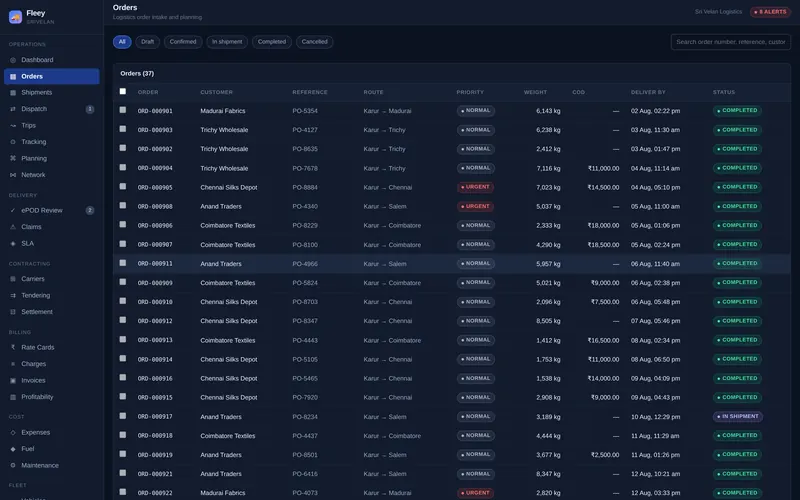Open the 8 ALERTS badge
Screen dimensions: 800x500
pos(770,12)
